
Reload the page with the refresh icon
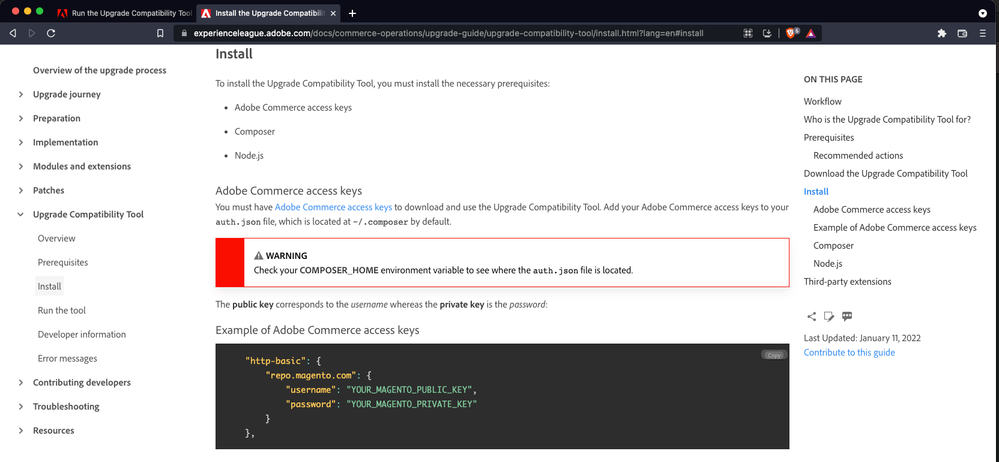pyautogui.click(x=50, y=33)
